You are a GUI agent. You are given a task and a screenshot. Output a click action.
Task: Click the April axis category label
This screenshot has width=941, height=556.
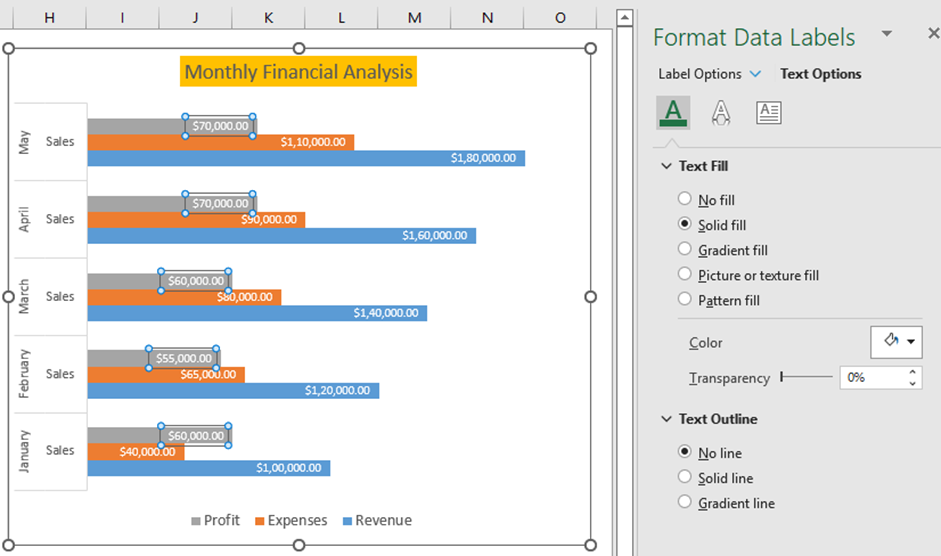[24, 219]
